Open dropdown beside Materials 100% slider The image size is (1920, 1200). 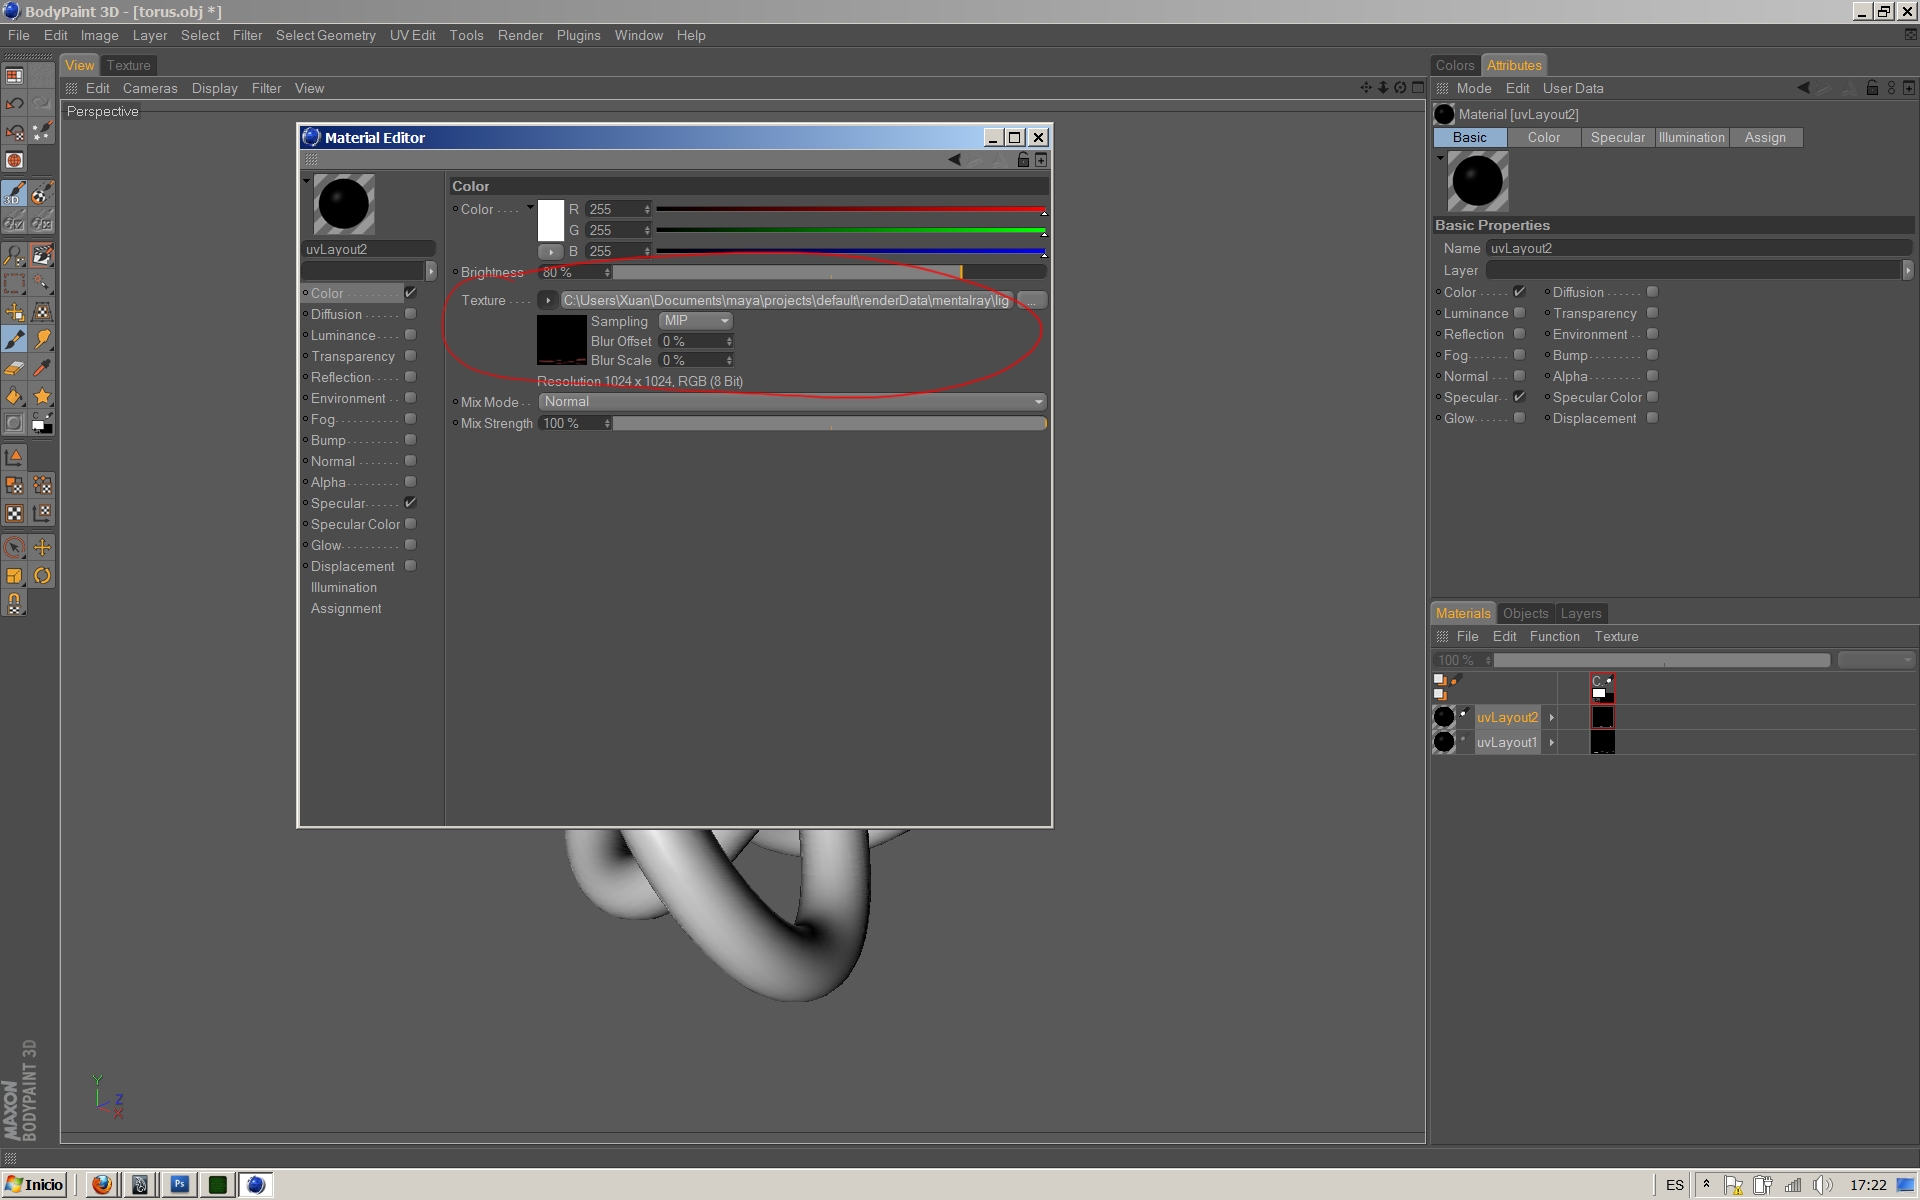click(1877, 660)
